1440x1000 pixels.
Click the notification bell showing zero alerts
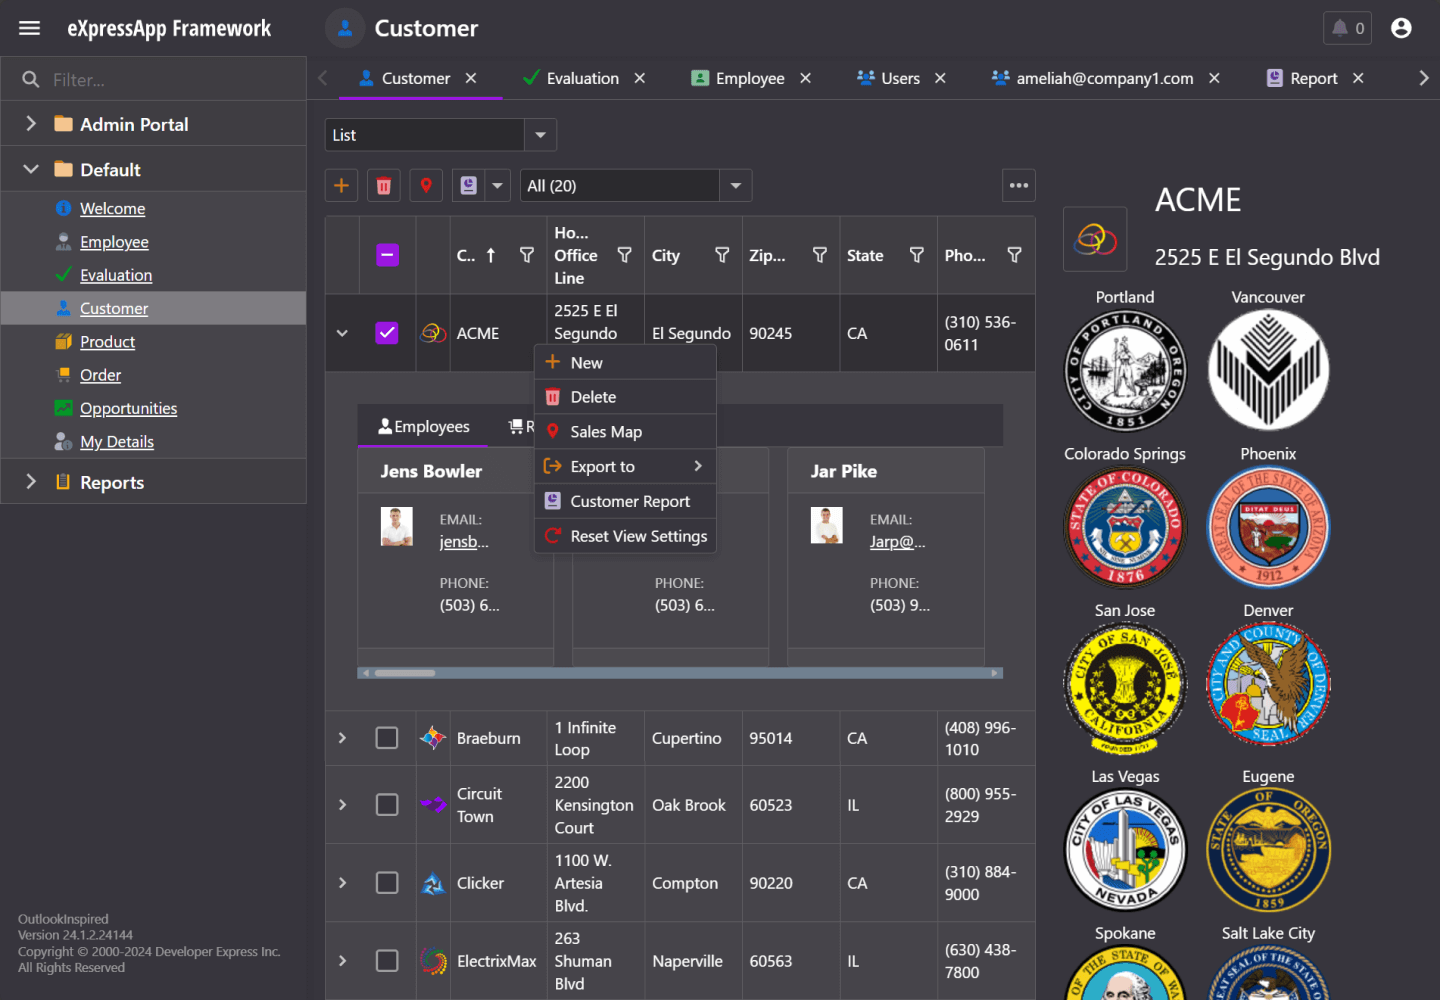[1347, 27]
